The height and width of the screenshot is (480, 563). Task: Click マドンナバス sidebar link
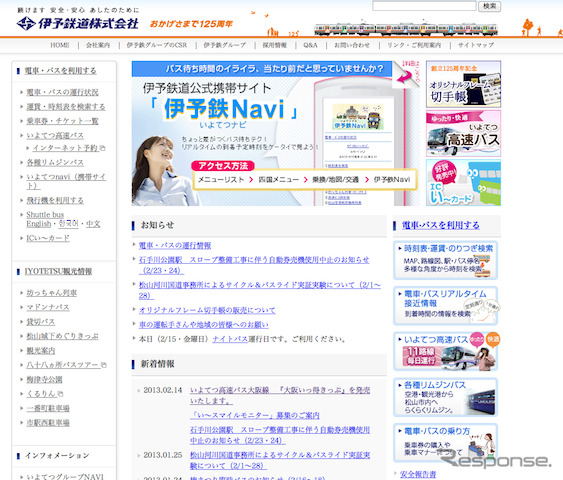(x=48, y=307)
